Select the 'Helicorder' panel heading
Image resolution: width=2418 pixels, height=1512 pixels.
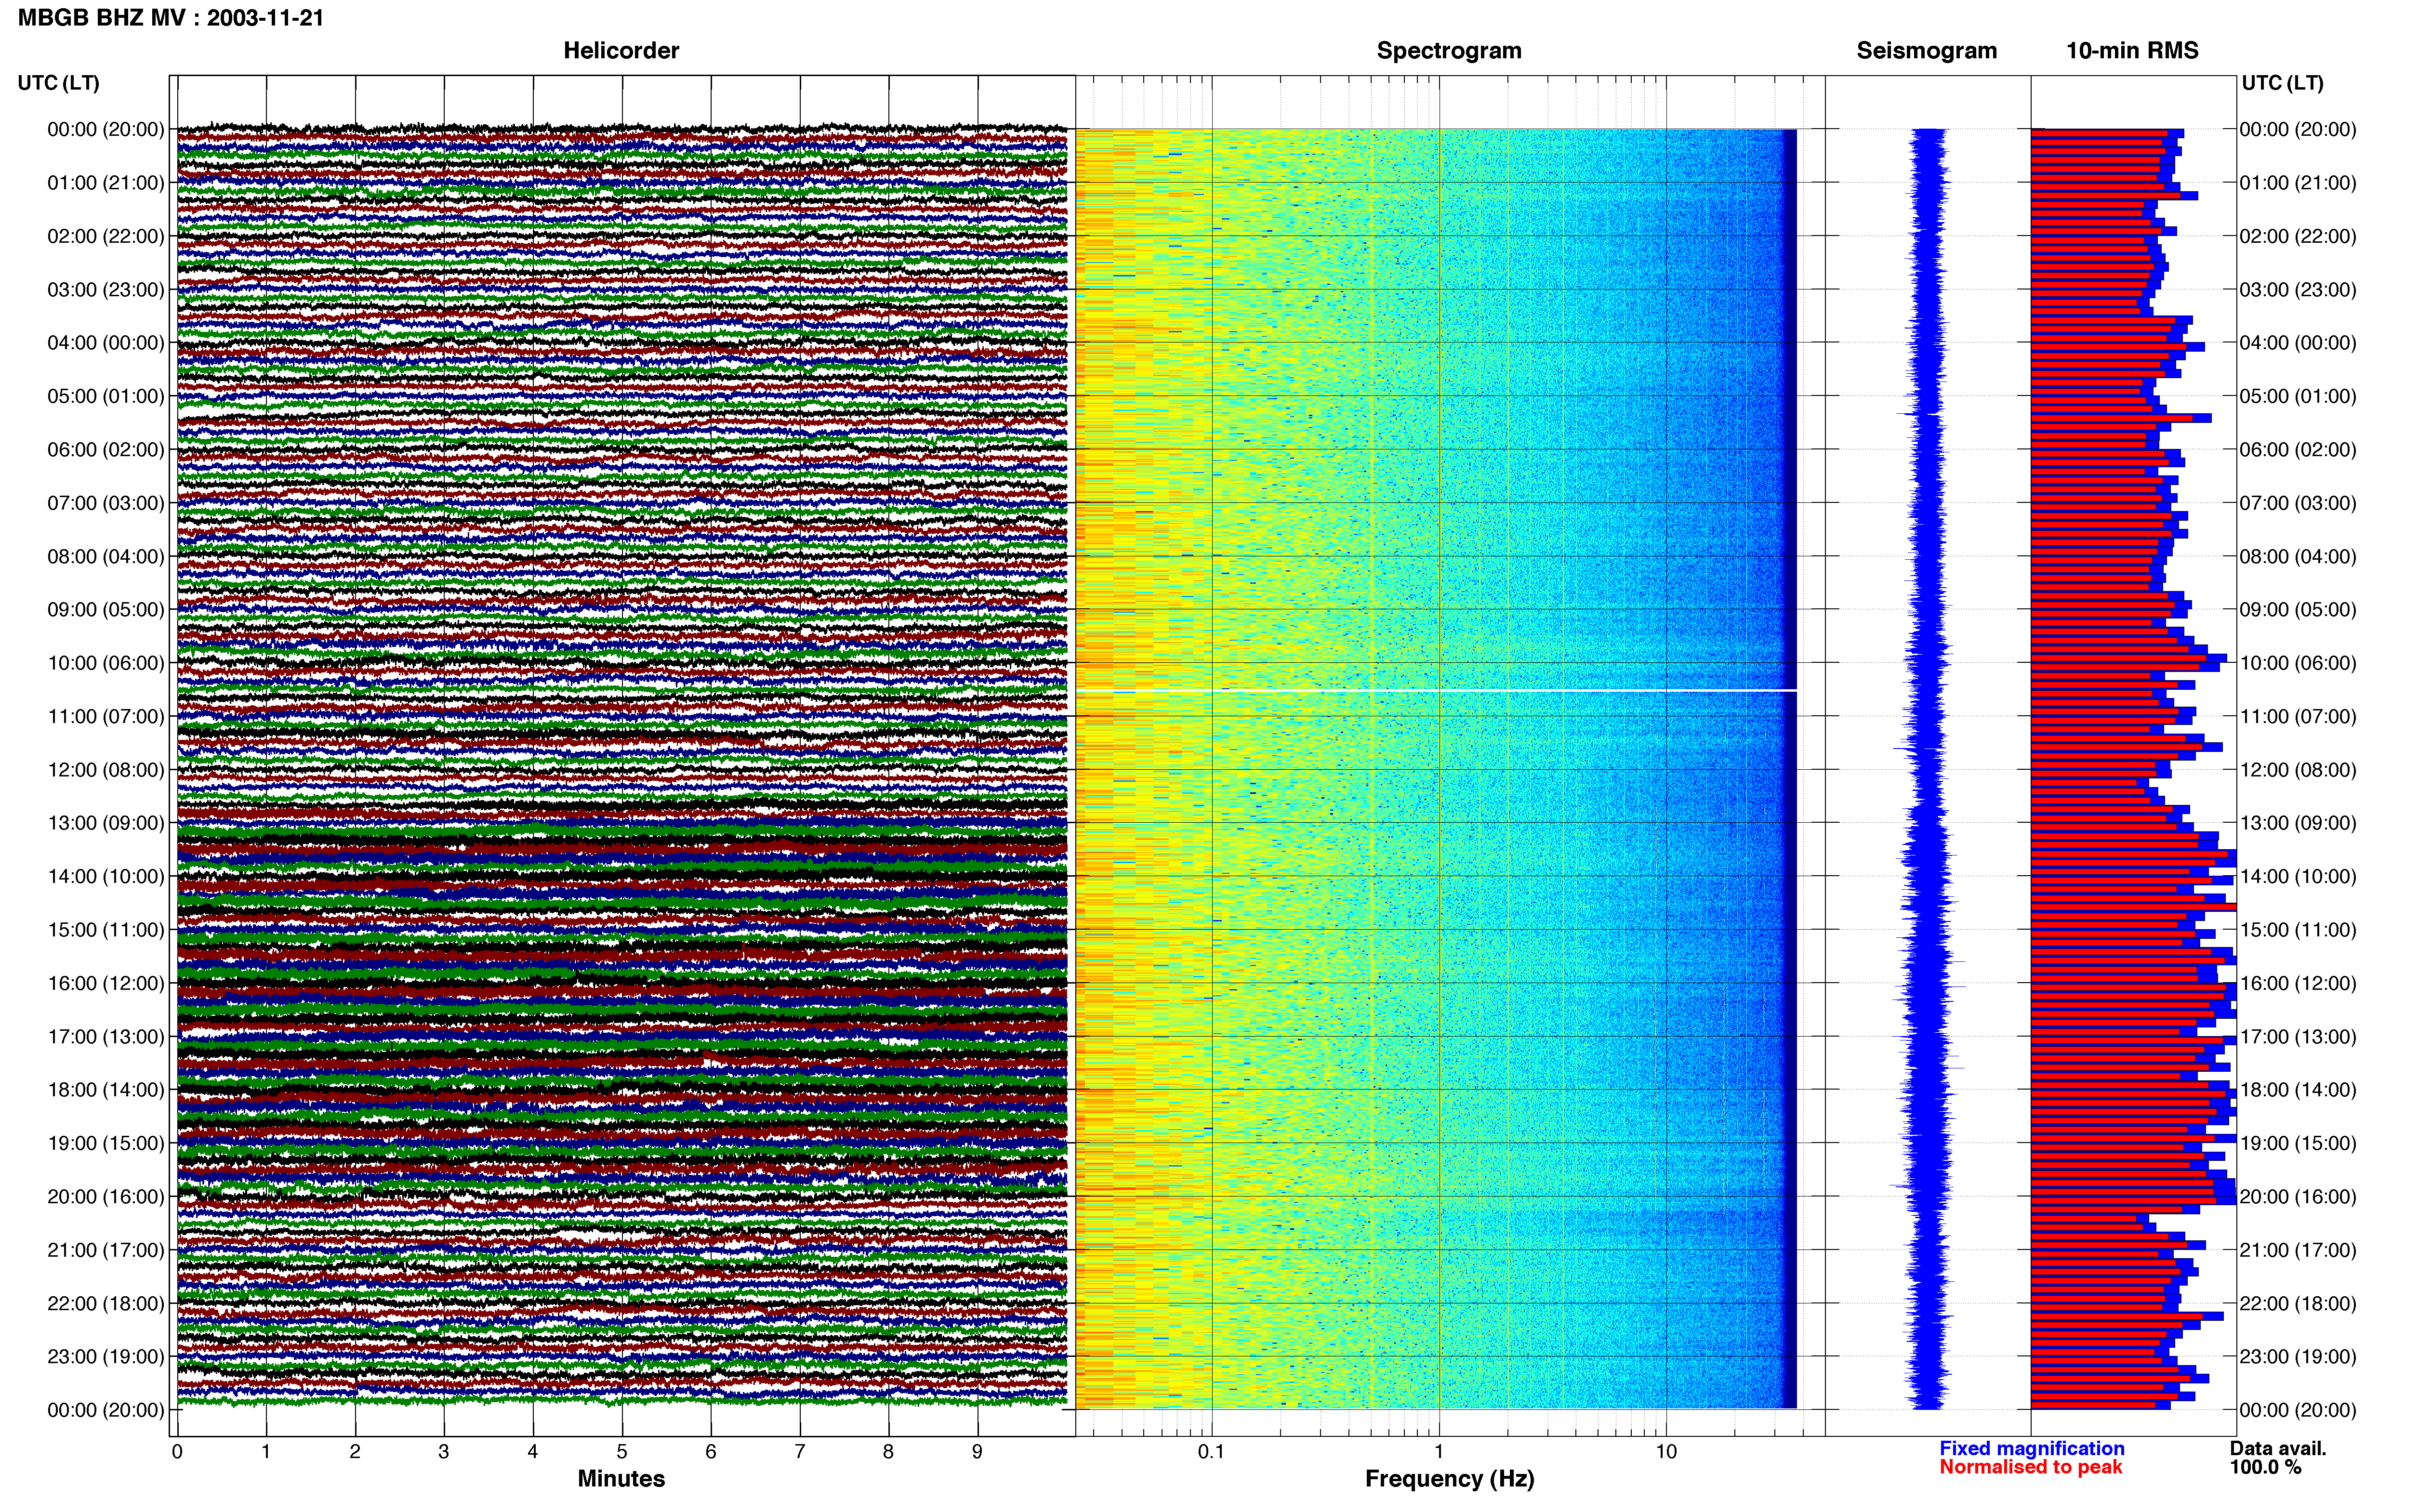621,50
